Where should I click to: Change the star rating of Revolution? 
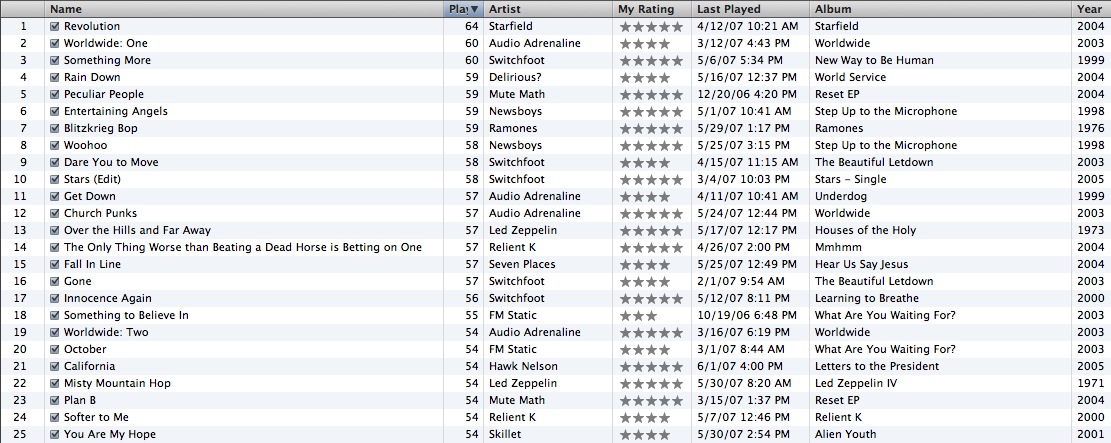(651, 26)
